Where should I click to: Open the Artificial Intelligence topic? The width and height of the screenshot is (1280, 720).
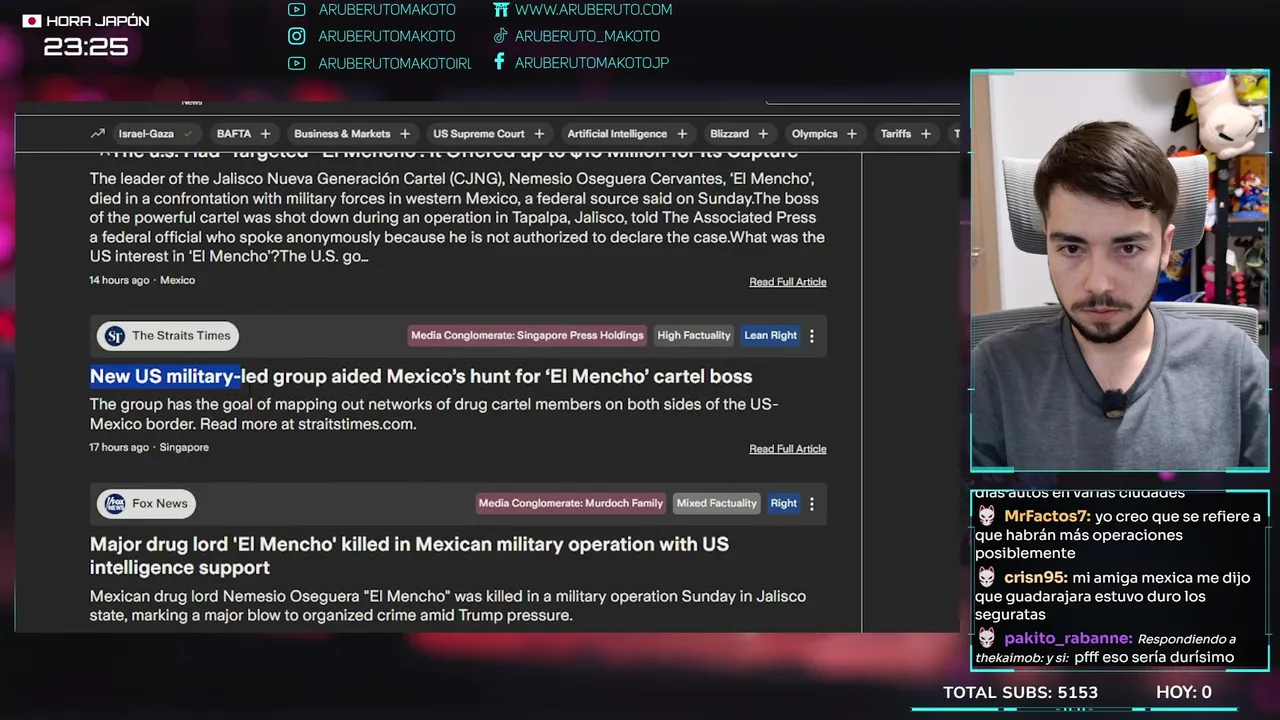617,134
